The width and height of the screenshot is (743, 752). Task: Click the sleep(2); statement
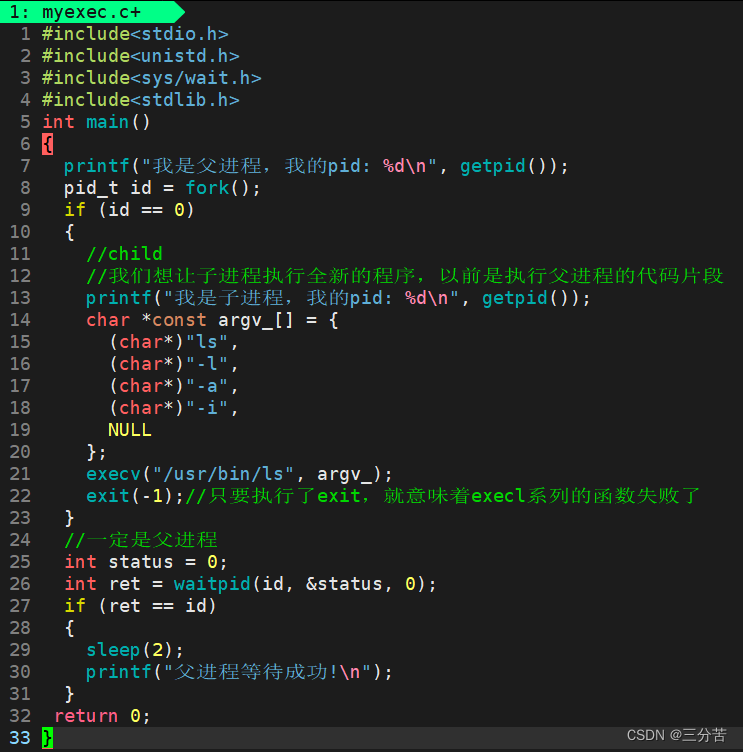tap(135, 650)
